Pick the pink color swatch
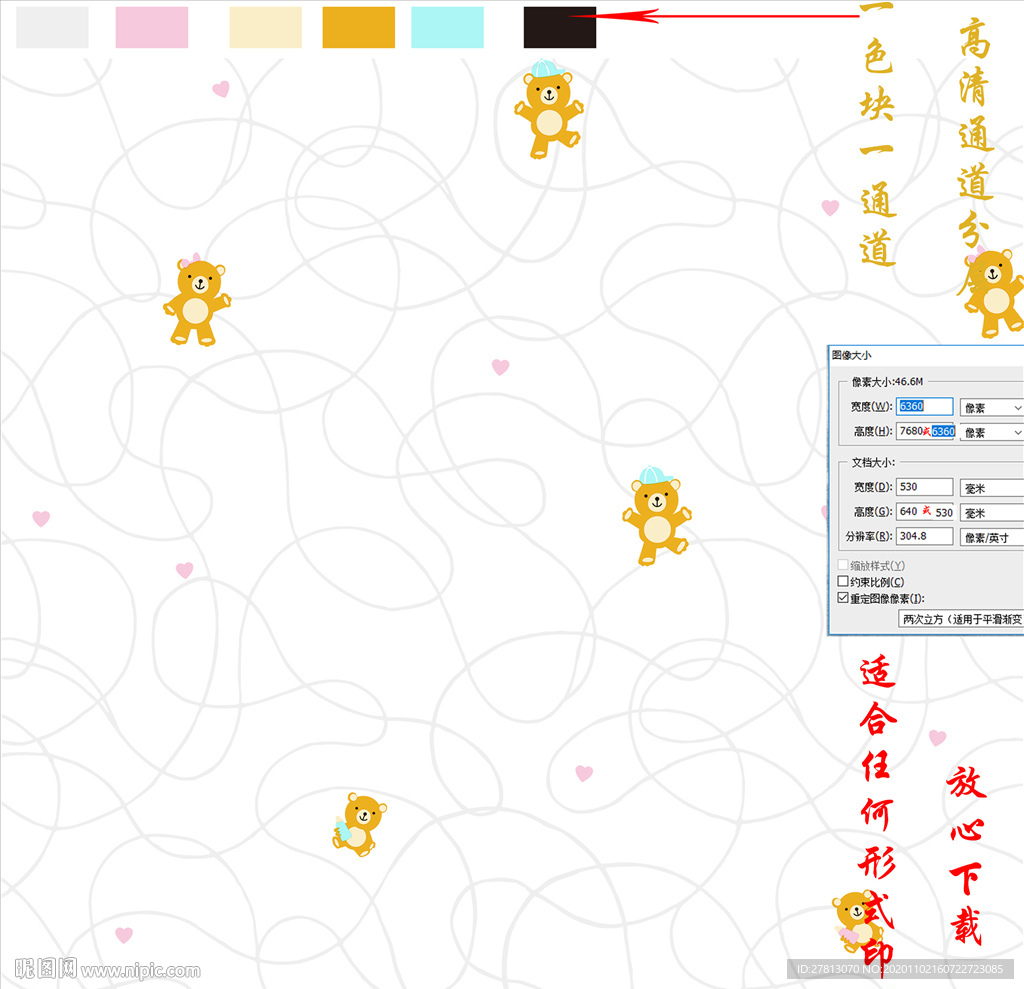Image resolution: width=1024 pixels, height=989 pixels. click(152, 27)
